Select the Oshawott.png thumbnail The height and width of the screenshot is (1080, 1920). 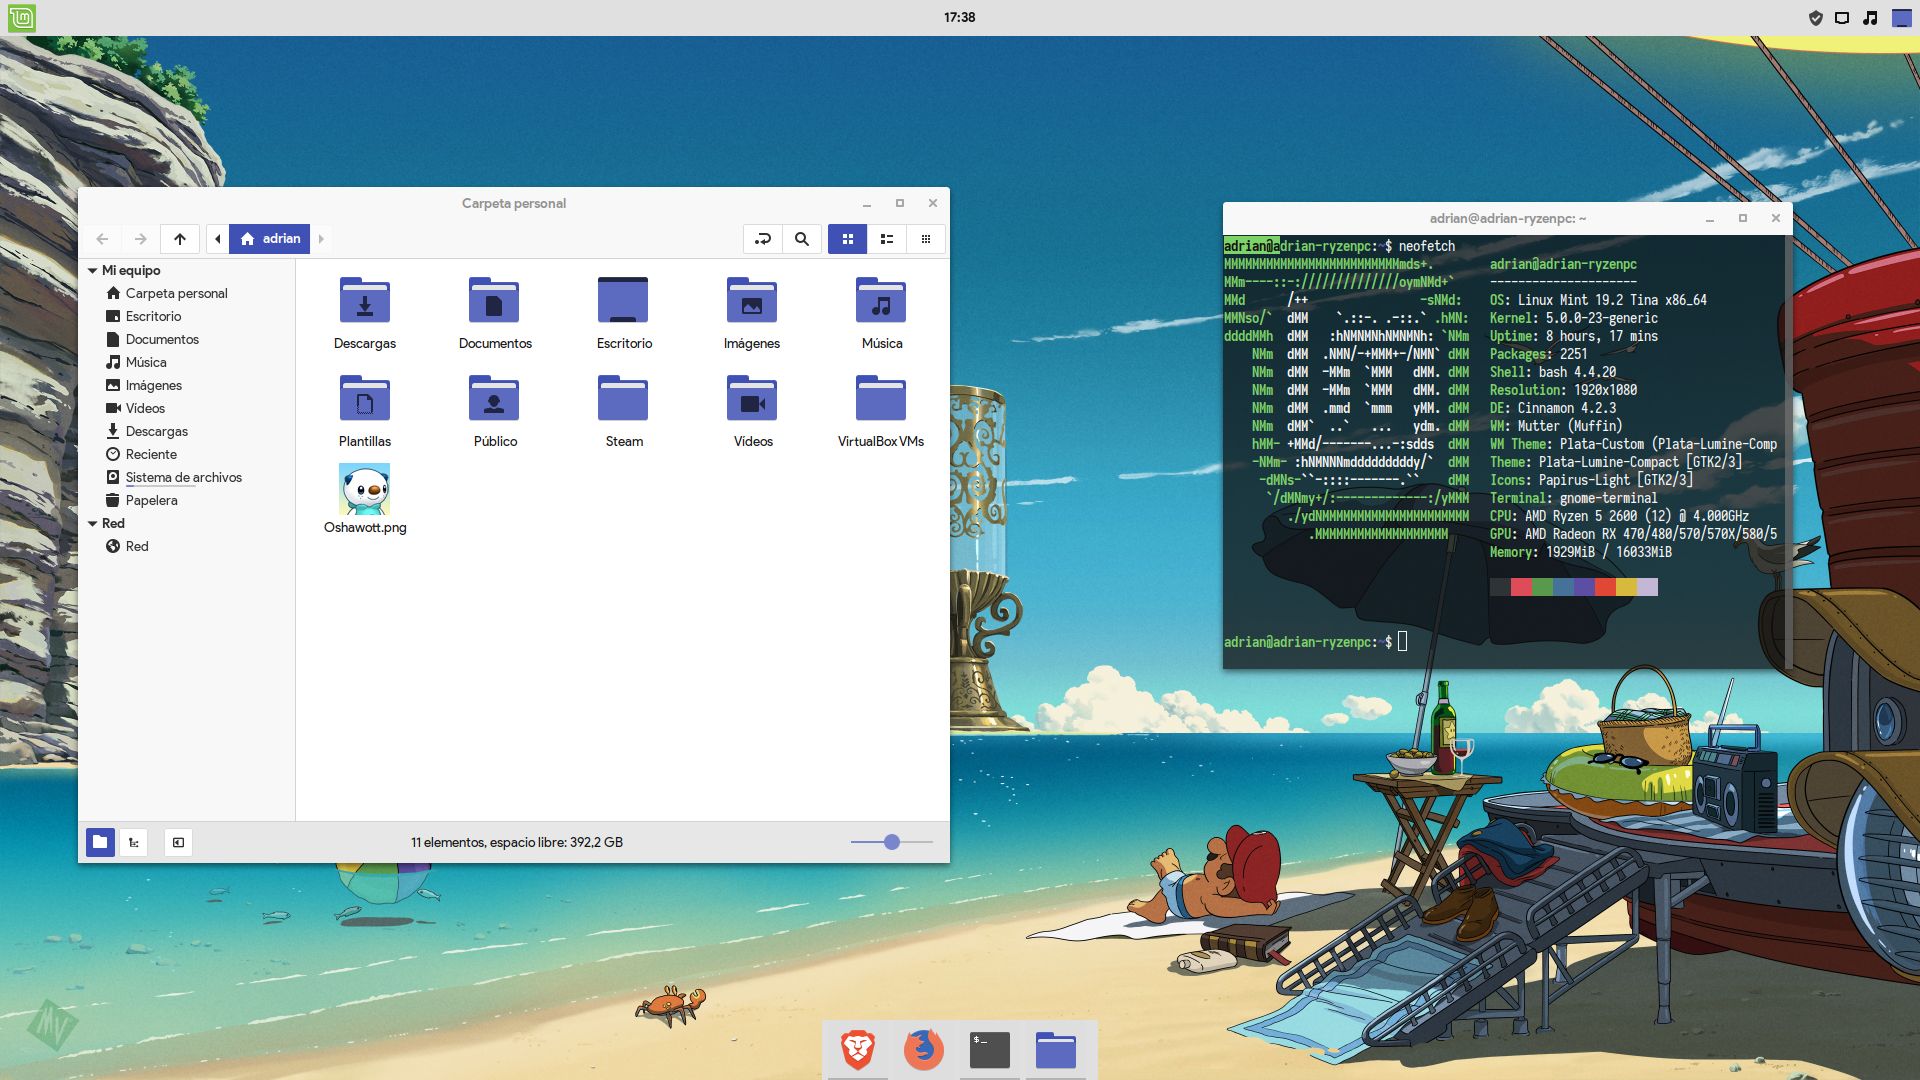(366, 489)
